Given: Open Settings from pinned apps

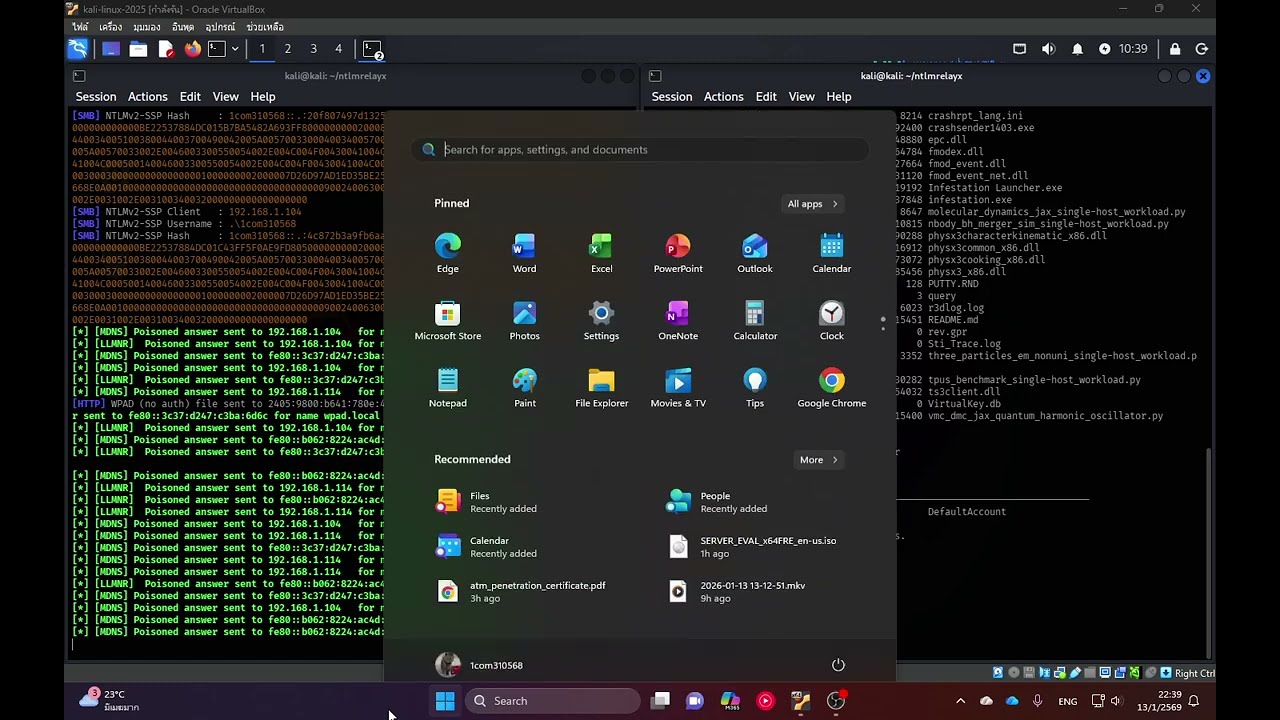Looking at the screenshot, I should coord(601,320).
